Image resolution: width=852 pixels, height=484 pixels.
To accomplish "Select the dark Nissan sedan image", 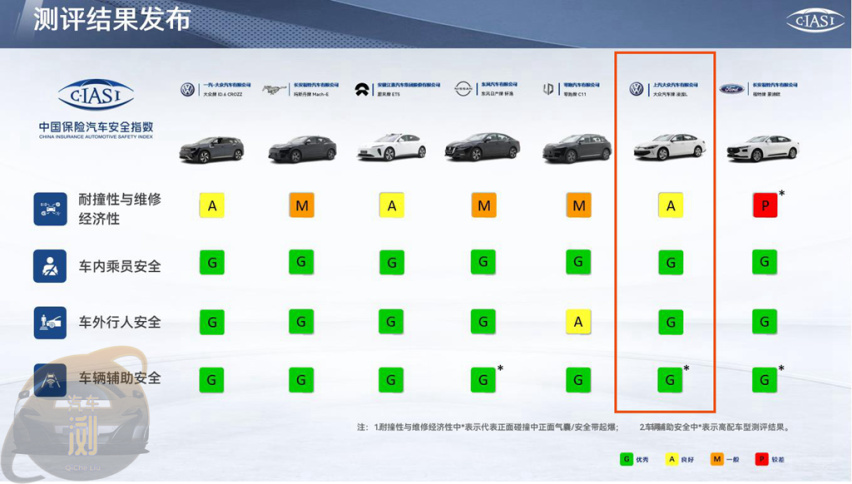I will click(x=483, y=146).
